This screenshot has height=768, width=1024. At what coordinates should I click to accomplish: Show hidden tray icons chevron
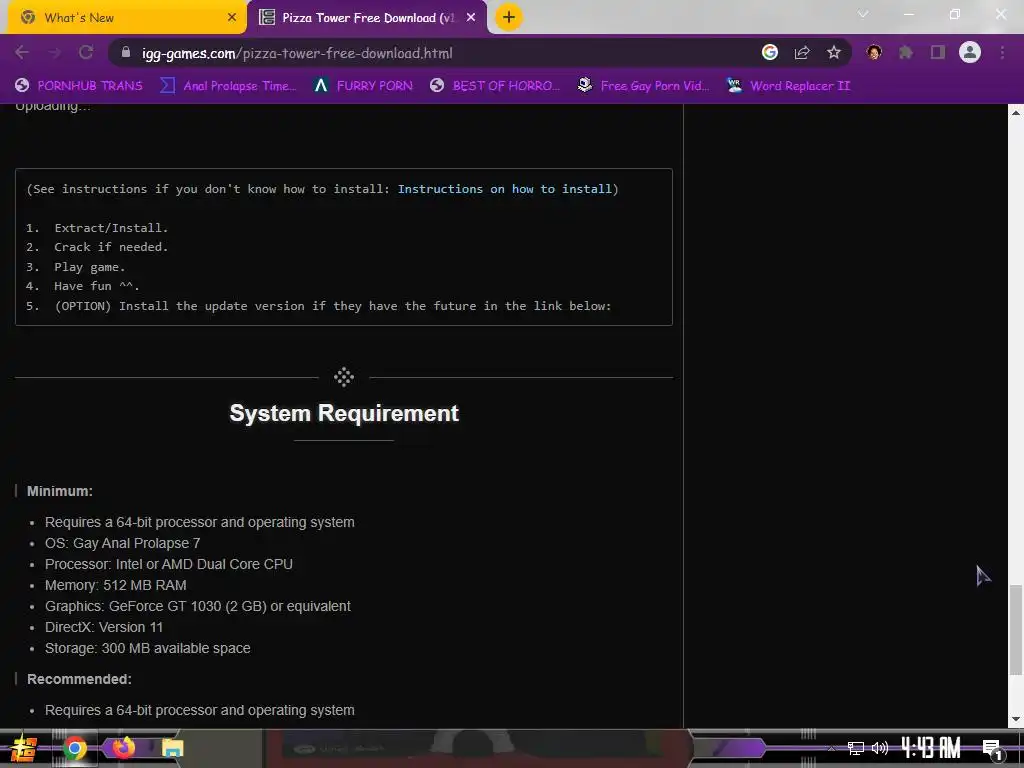[x=831, y=748]
